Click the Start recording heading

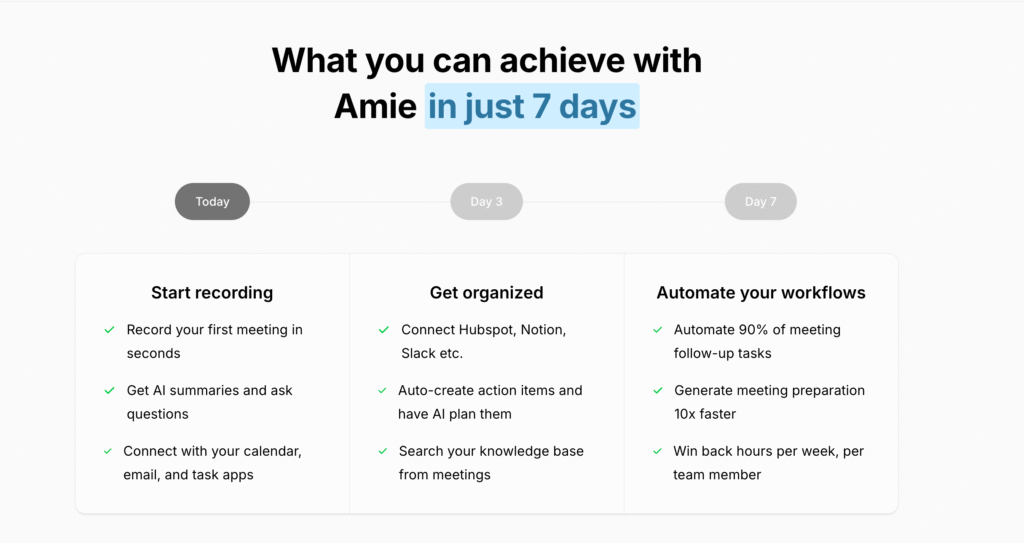(212, 293)
